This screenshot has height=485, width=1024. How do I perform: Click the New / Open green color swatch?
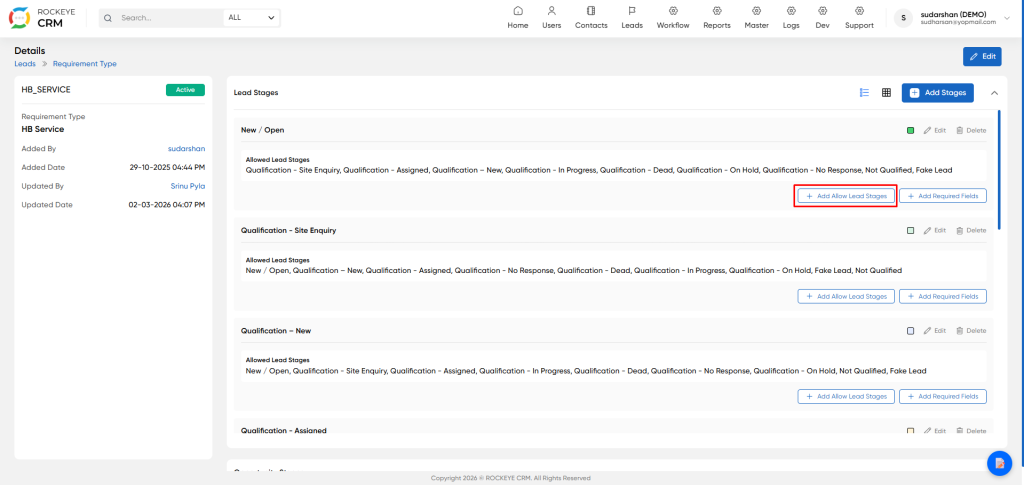click(910, 131)
